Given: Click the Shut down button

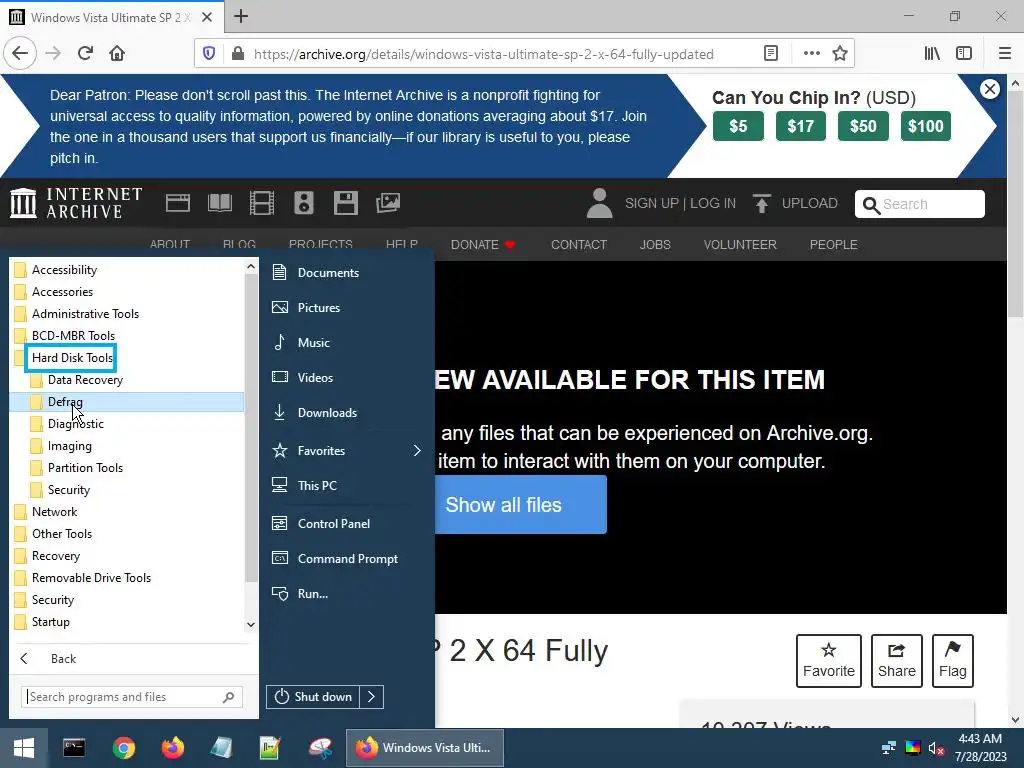Looking at the screenshot, I should click(x=313, y=697).
